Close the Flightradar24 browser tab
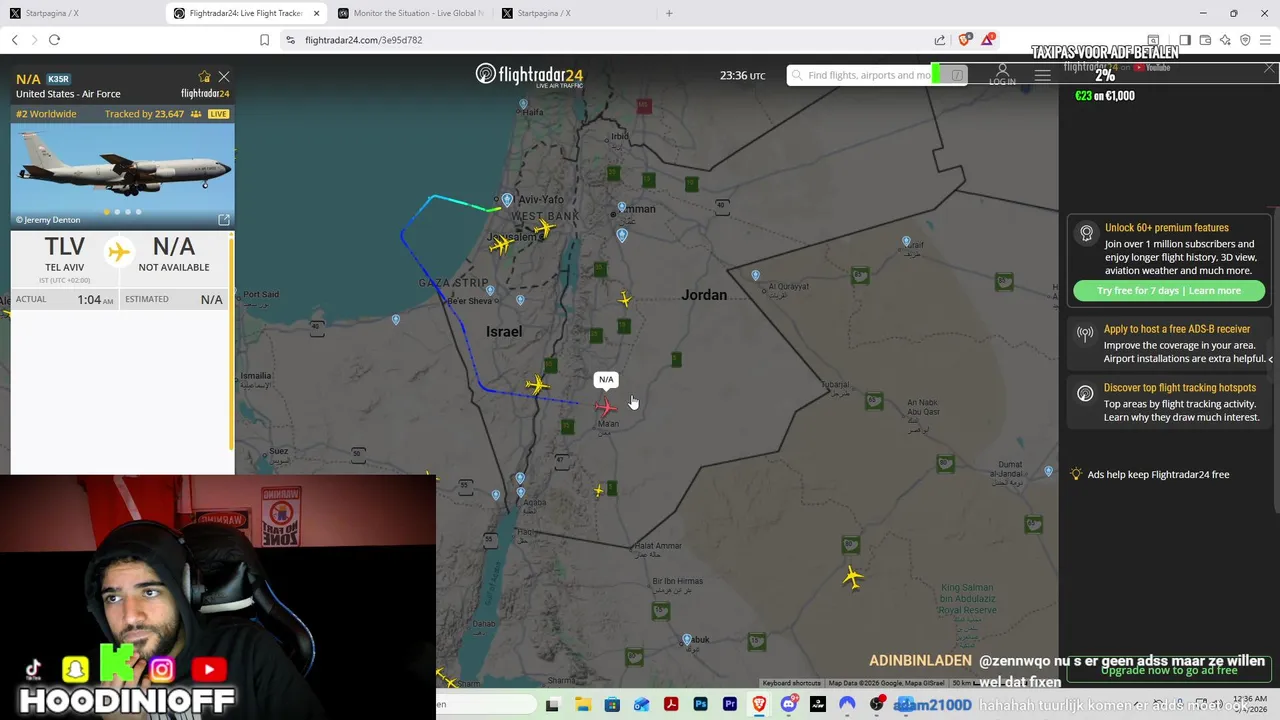The image size is (1280, 720). click(x=317, y=13)
